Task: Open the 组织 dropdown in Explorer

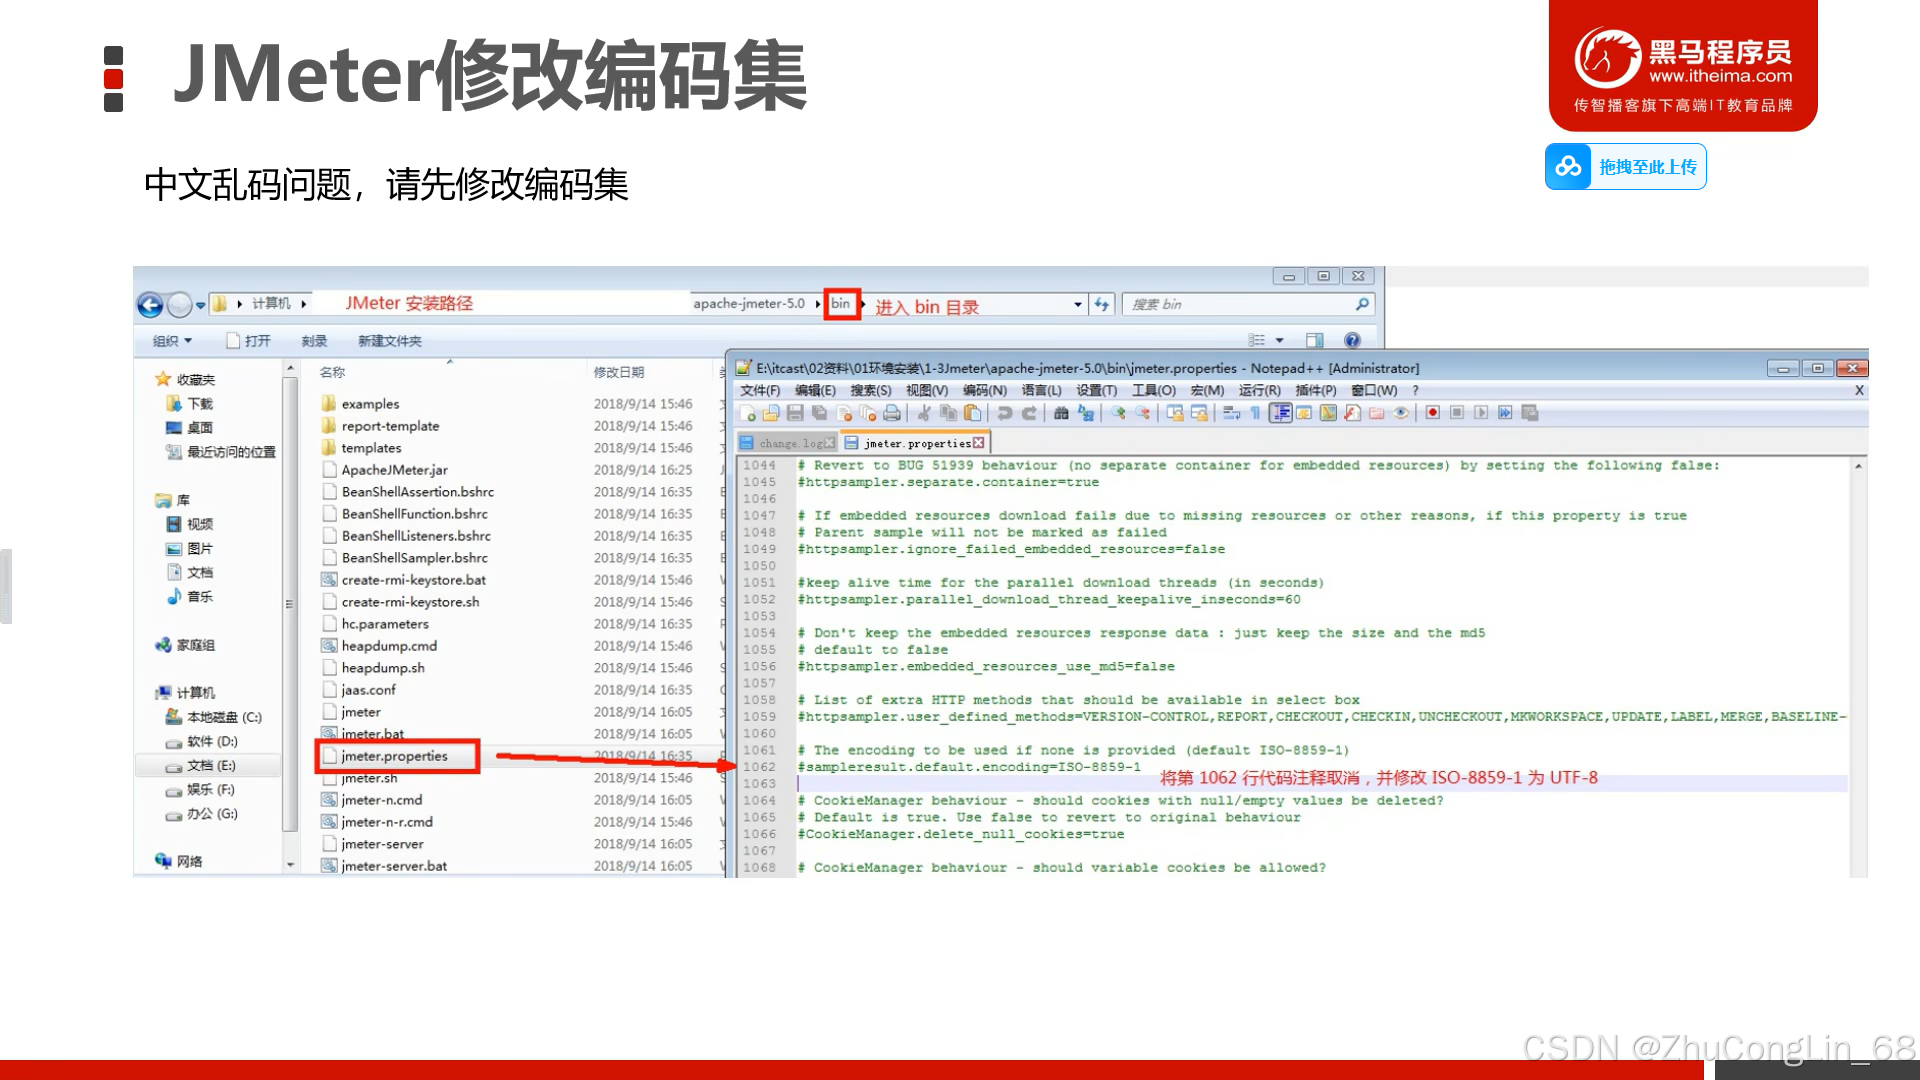Action: [172, 341]
